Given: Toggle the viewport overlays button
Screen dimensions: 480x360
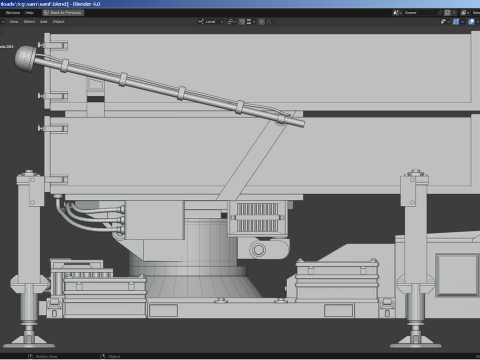Looking at the screenshot, I should (x=471, y=22).
